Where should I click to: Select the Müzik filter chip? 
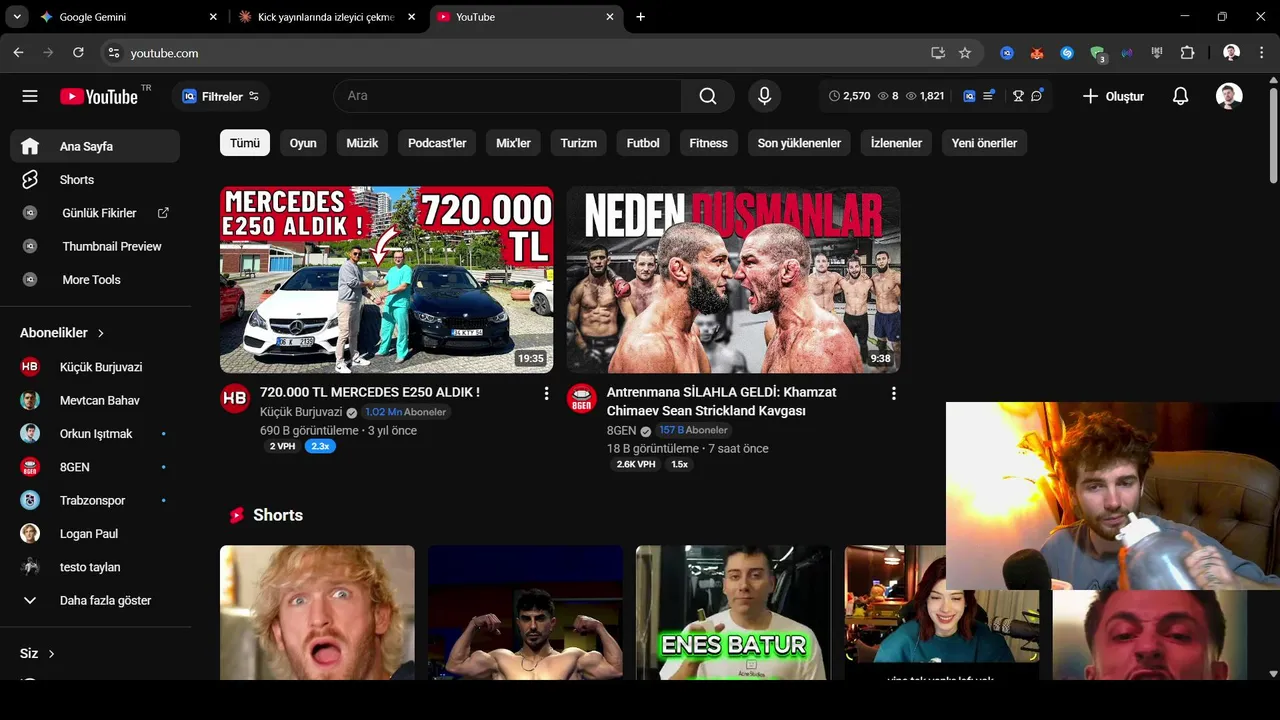tap(362, 143)
